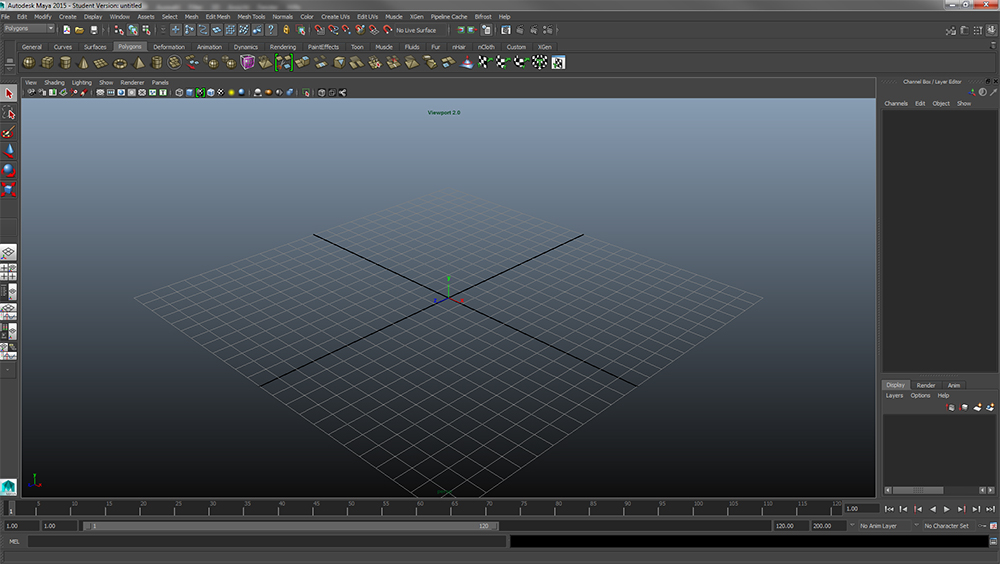
Task: Activate the Rotate tool in the toolbox
Action: [x=9, y=170]
